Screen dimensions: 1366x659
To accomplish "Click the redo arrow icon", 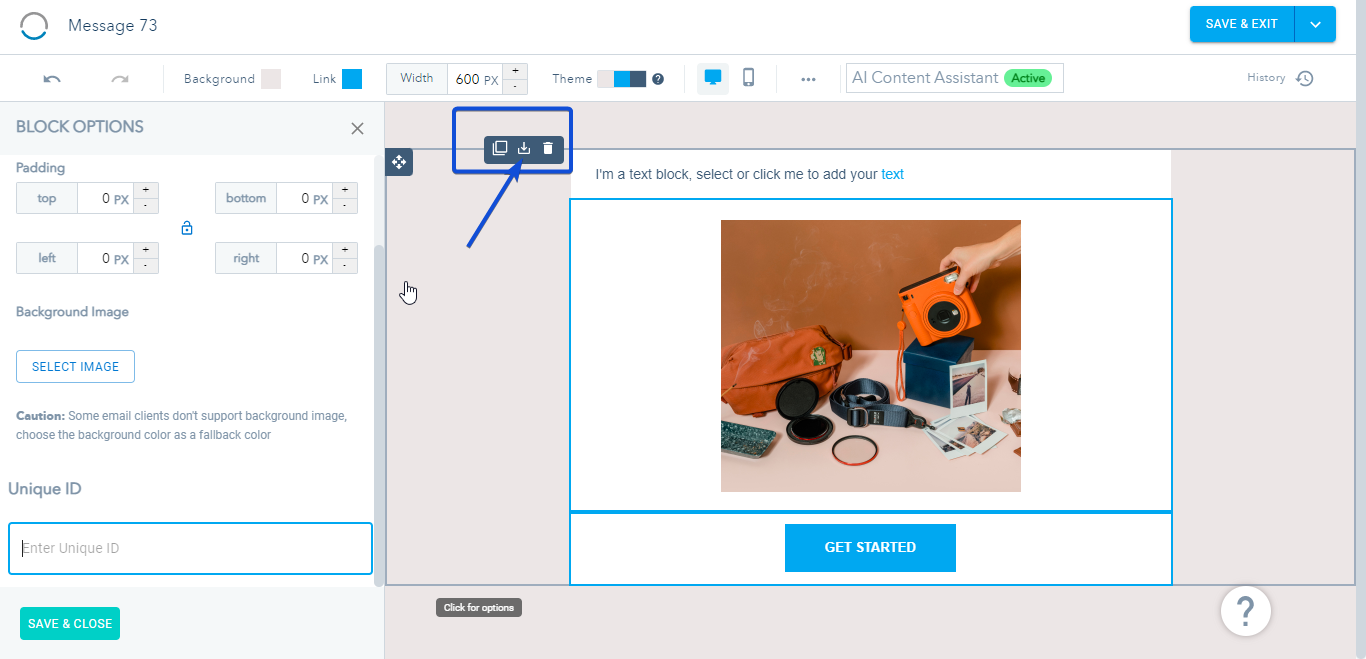I will click(x=120, y=79).
